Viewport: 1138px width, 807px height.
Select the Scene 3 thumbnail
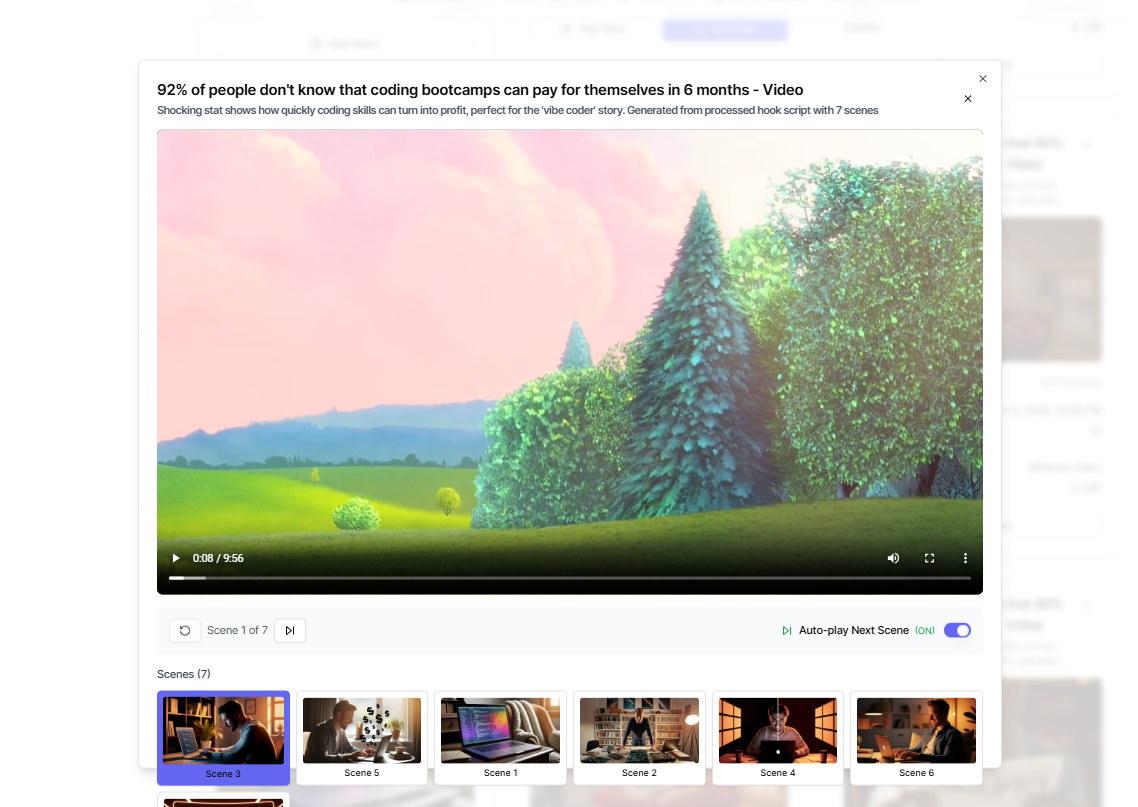pos(223,729)
